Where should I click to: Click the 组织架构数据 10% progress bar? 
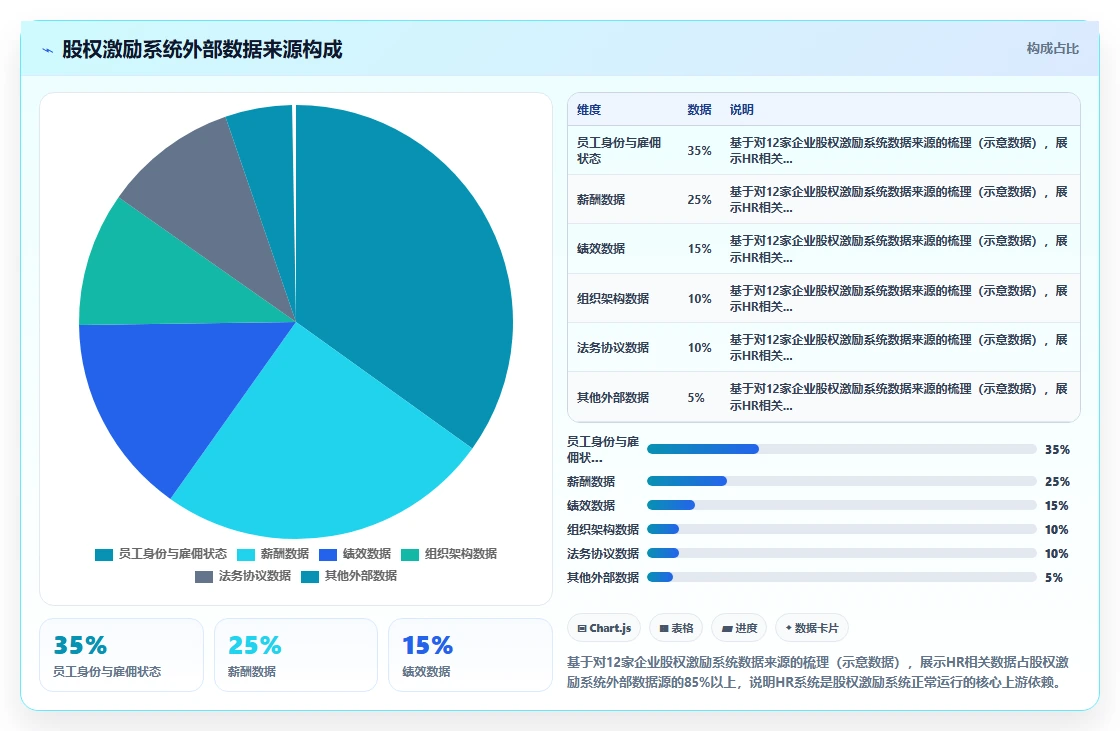[x=841, y=529]
